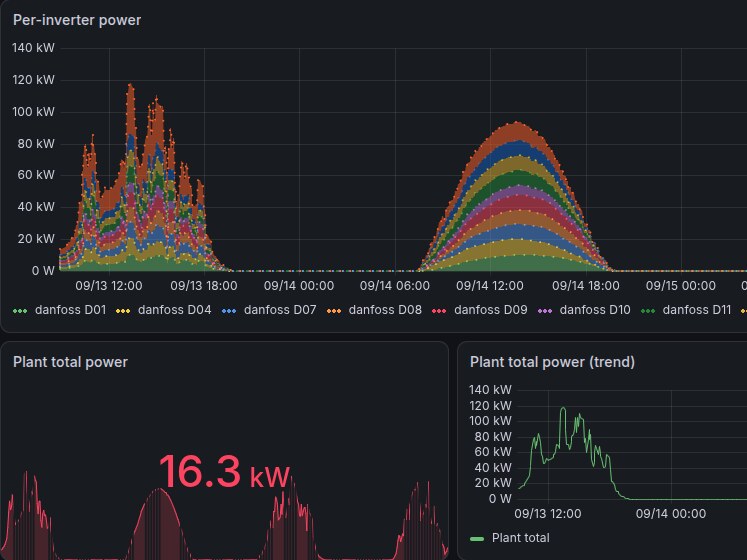Click the 09/14 06:00 axis label
This screenshot has width=747, height=560.
(x=394, y=285)
